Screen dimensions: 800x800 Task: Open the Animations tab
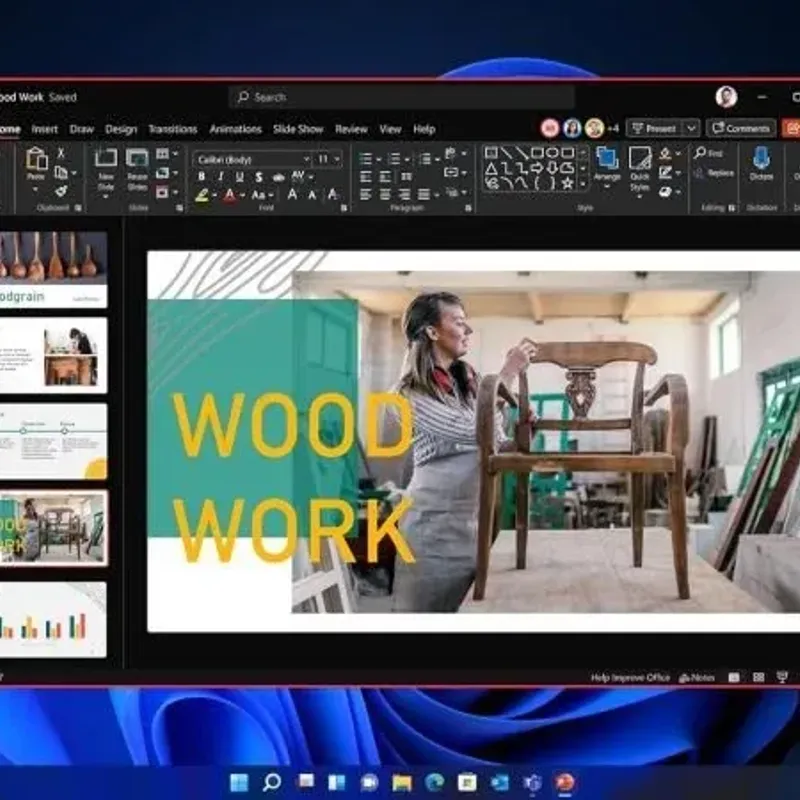tap(235, 129)
